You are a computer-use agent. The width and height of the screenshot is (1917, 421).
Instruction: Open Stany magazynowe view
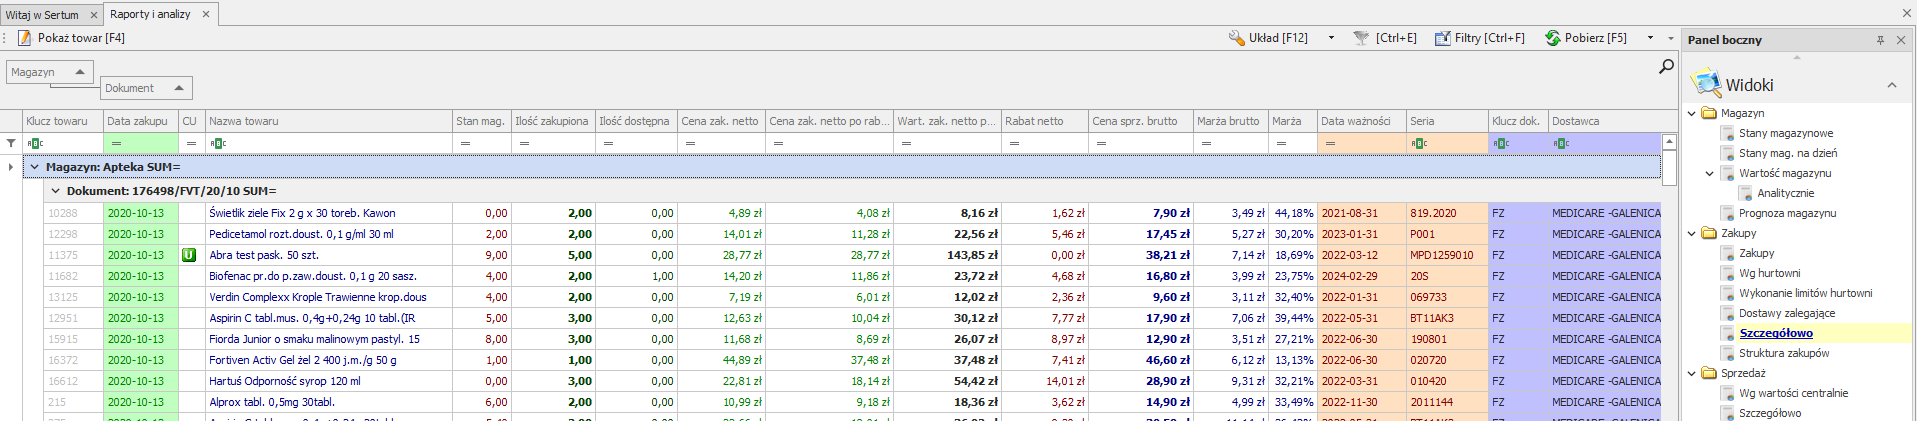pyautogui.click(x=1785, y=133)
